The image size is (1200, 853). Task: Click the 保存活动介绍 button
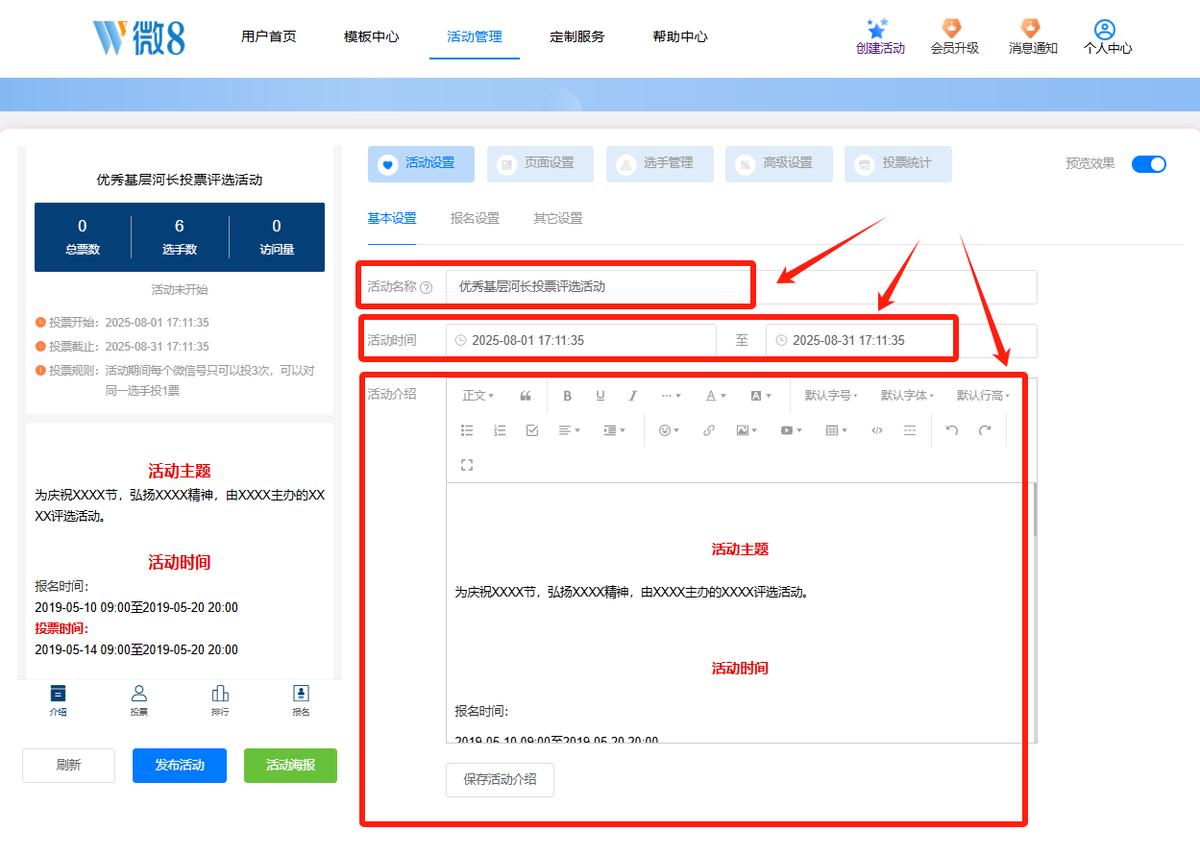500,780
